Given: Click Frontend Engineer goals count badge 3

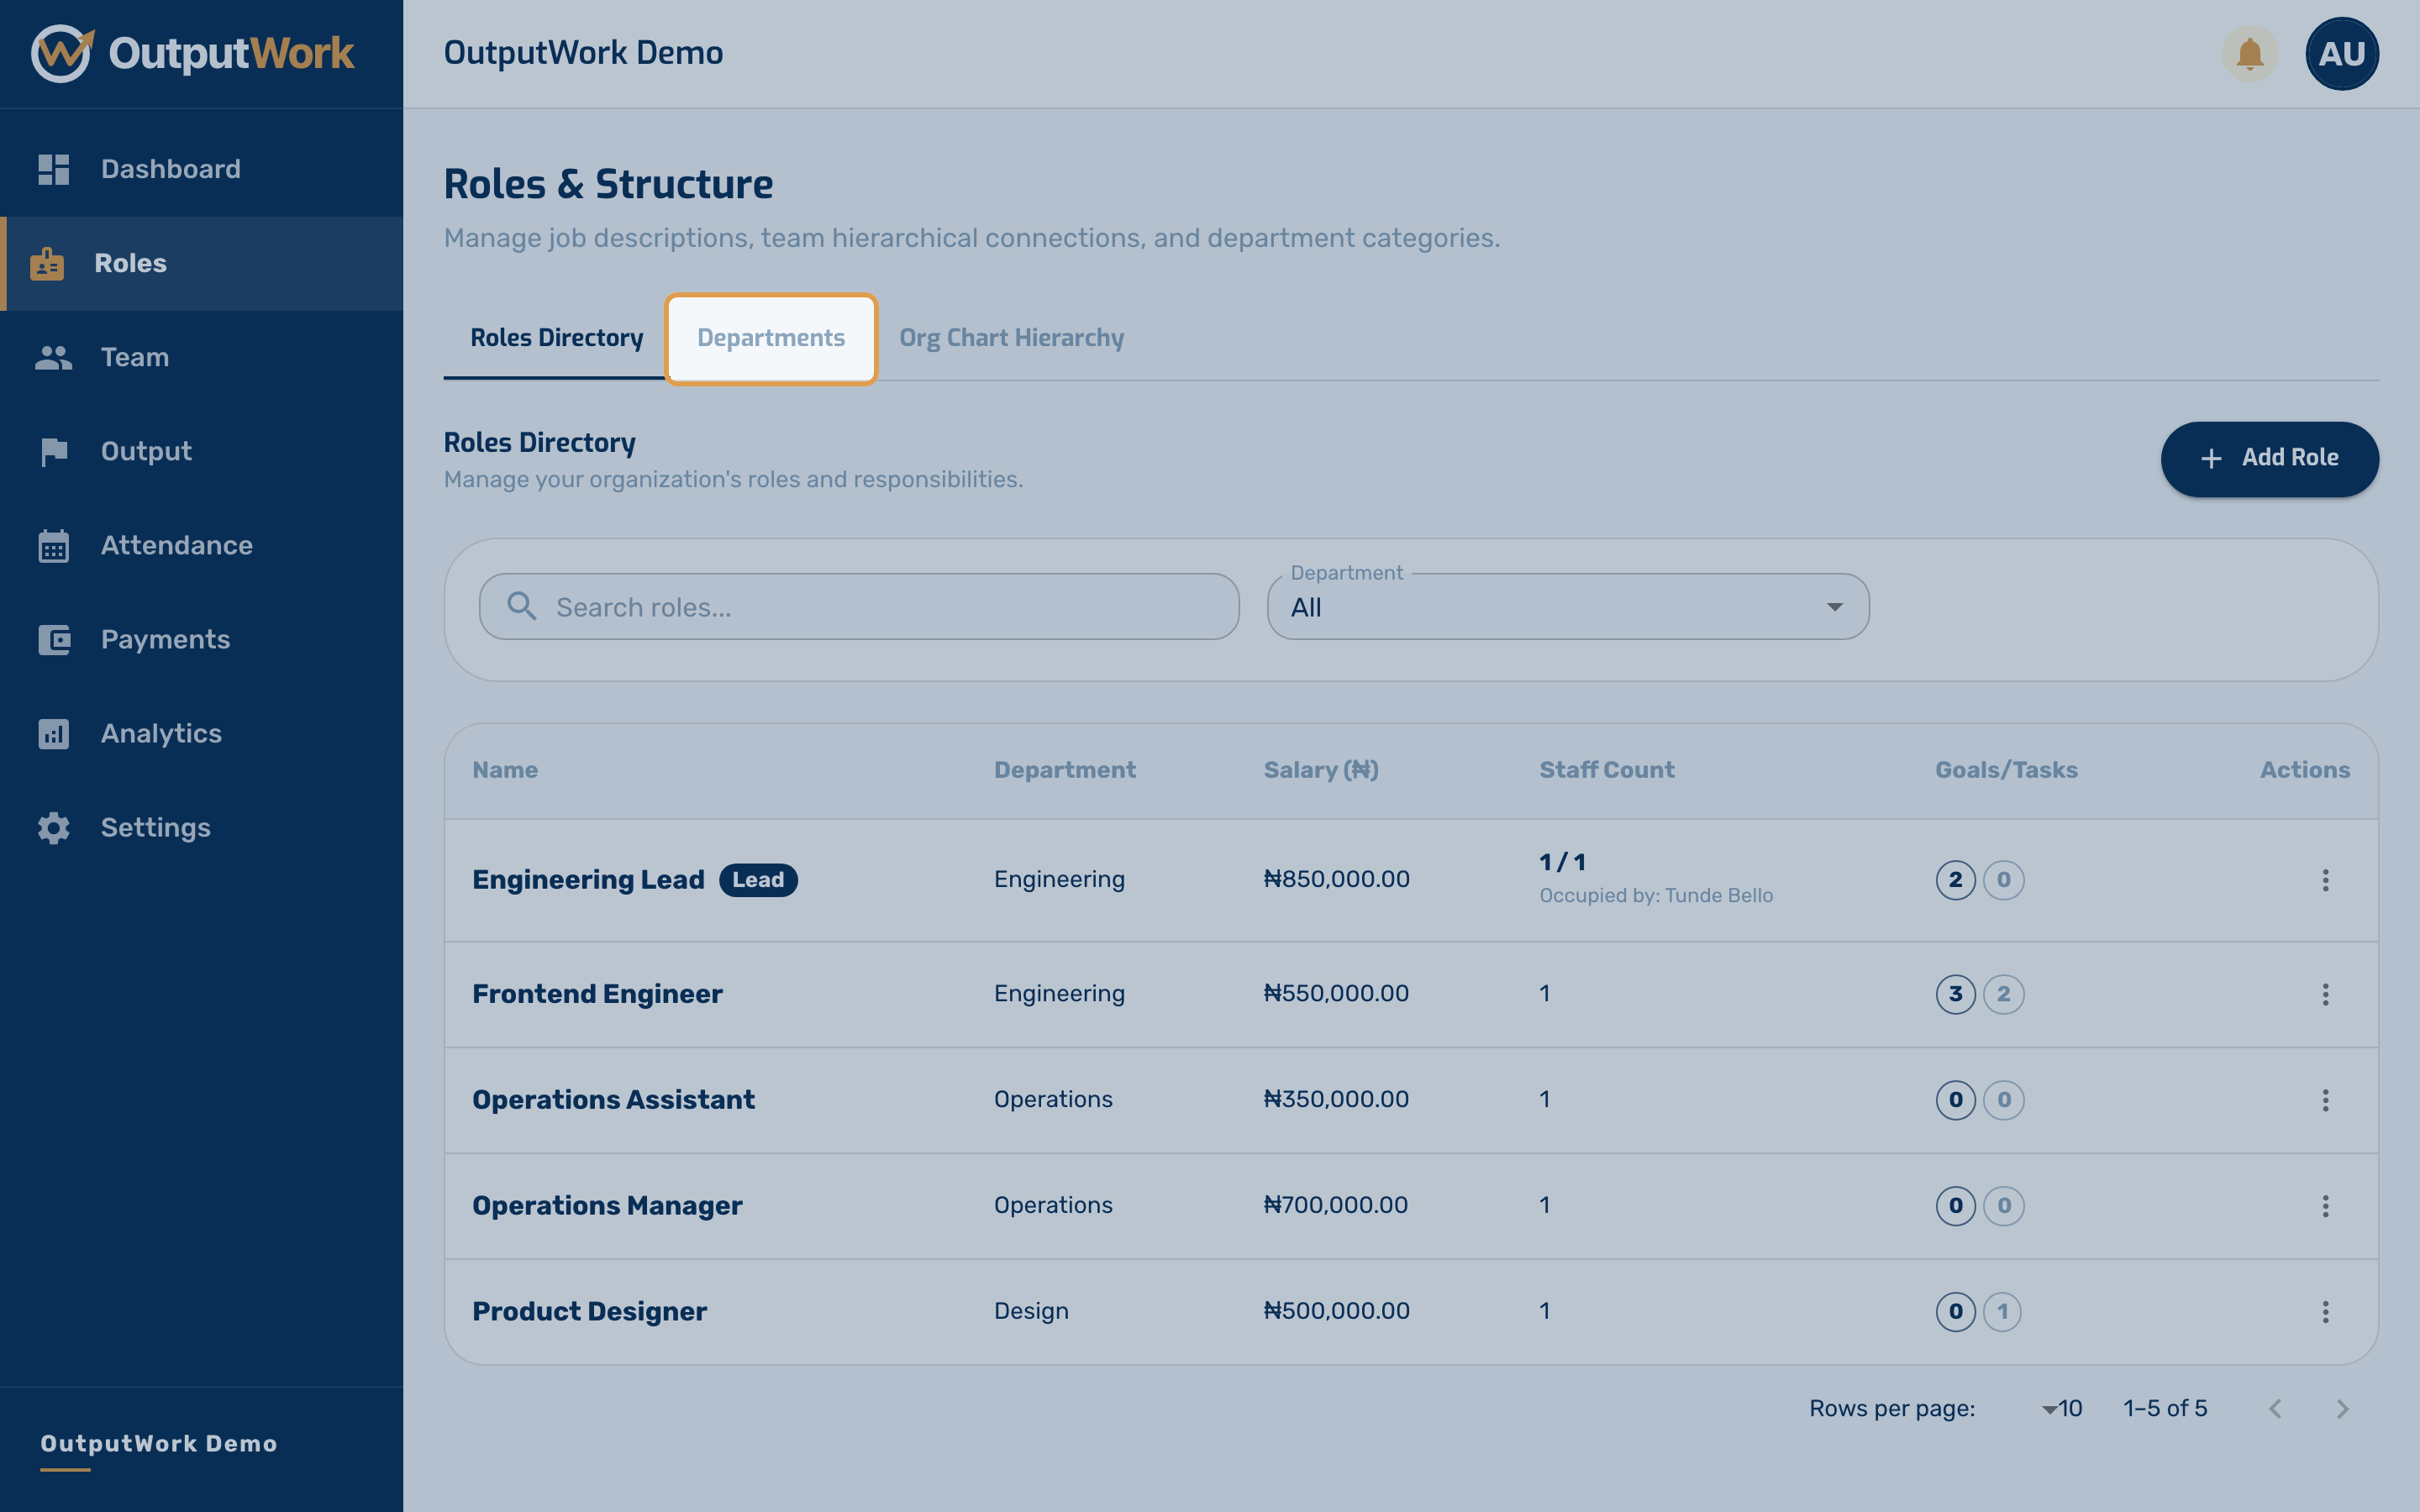Looking at the screenshot, I should [x=1955, y=994].
